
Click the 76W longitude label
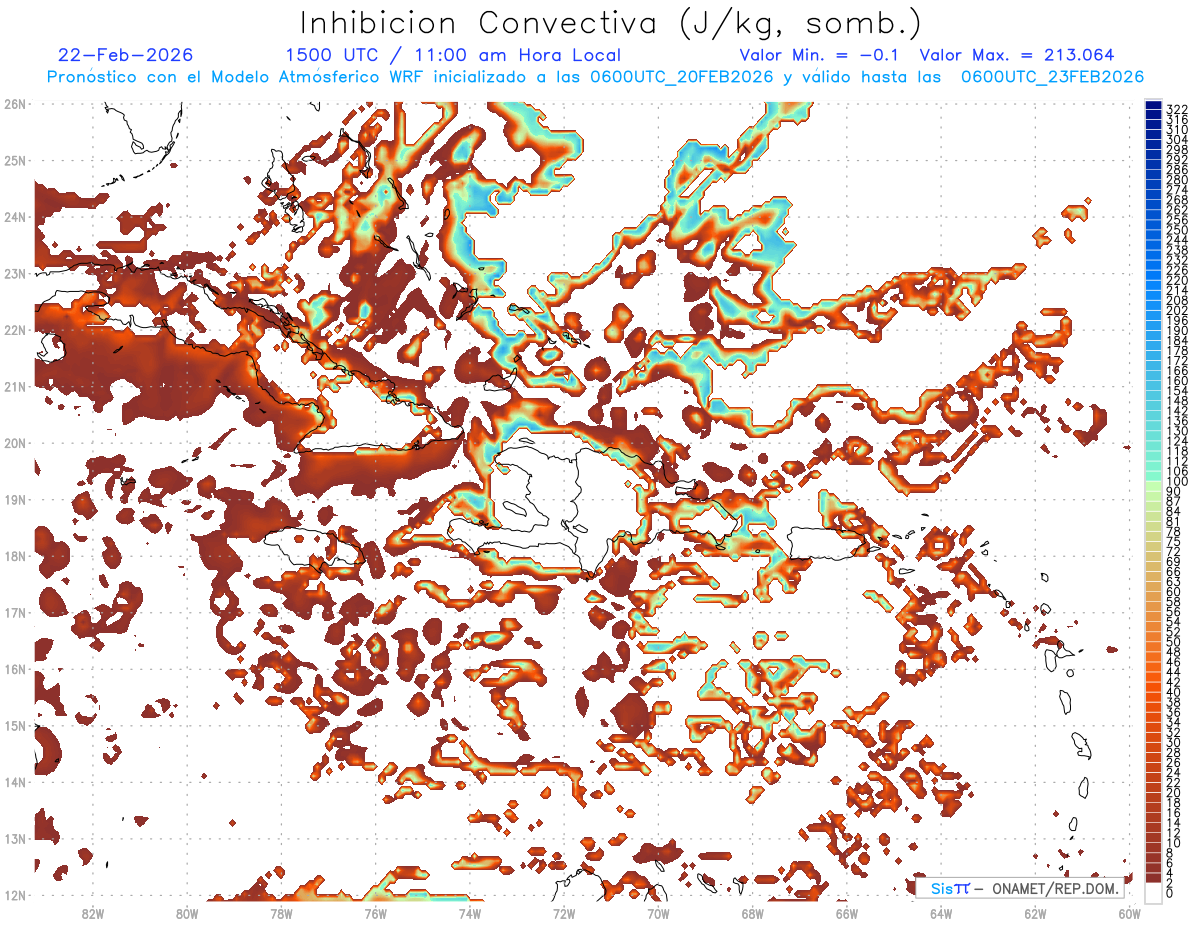(x=375, y=913)
